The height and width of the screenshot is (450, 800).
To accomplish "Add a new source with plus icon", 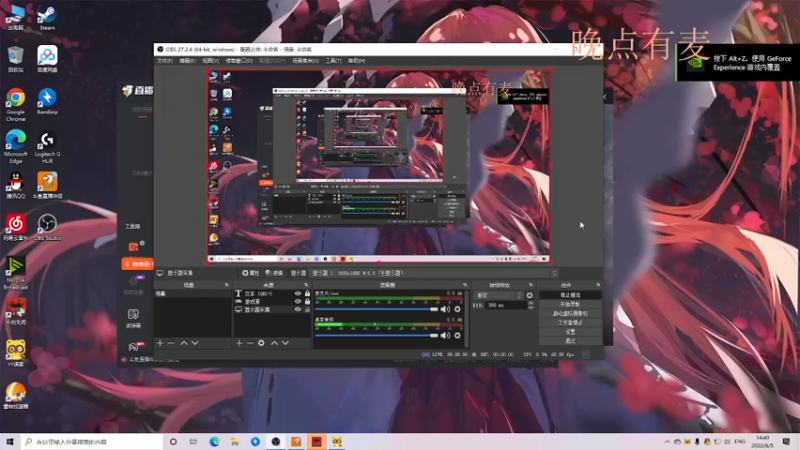I will [x=239, y=343].
